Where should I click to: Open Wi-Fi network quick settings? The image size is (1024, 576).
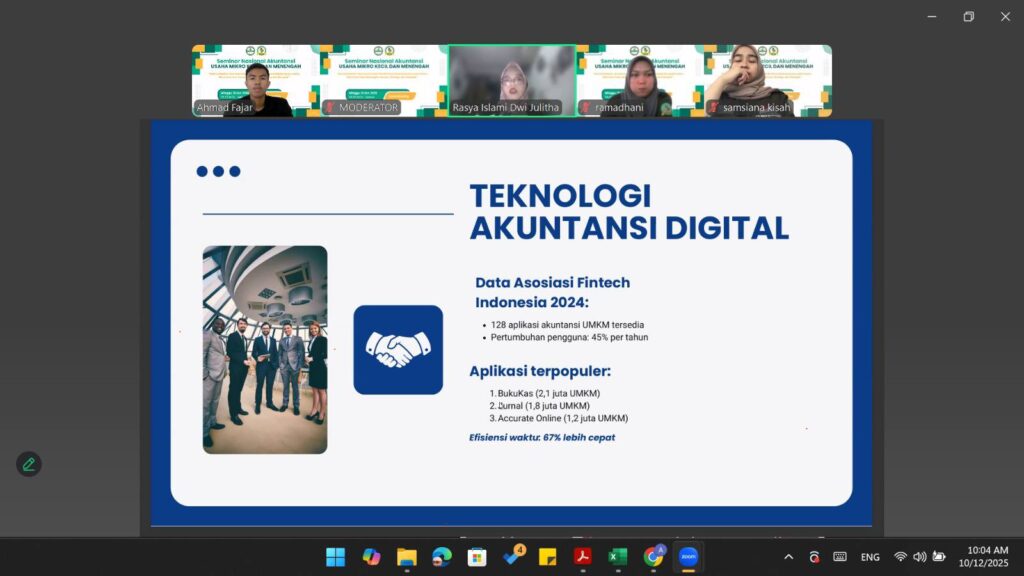(900, 557)
